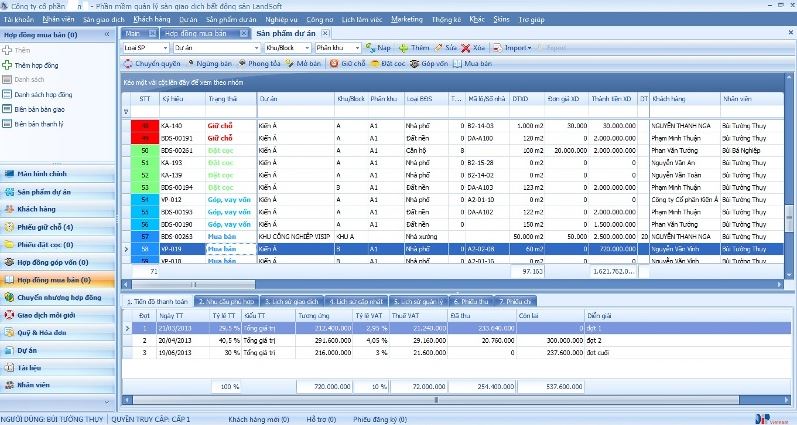The image size is (797, 425).
Task: Click the green Thêm add icon
Action: tap(403, 47)
